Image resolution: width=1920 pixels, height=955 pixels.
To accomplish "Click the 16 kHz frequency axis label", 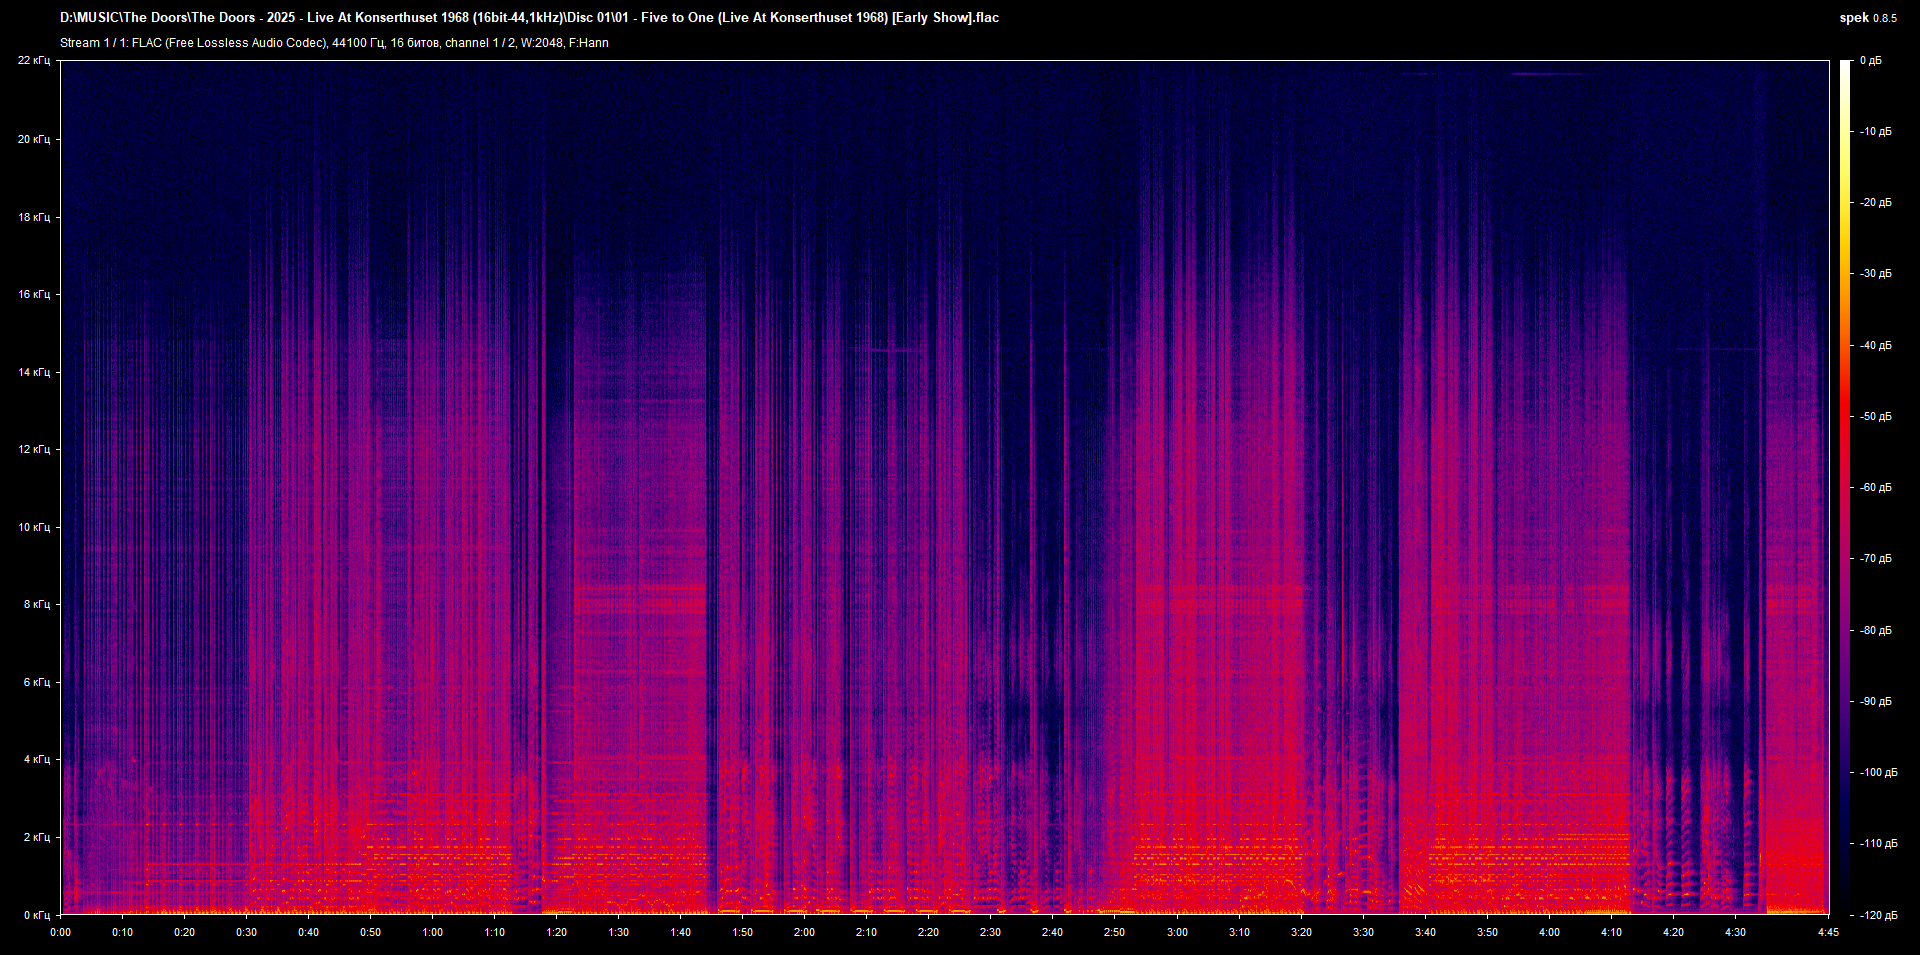I will [34, 294].
